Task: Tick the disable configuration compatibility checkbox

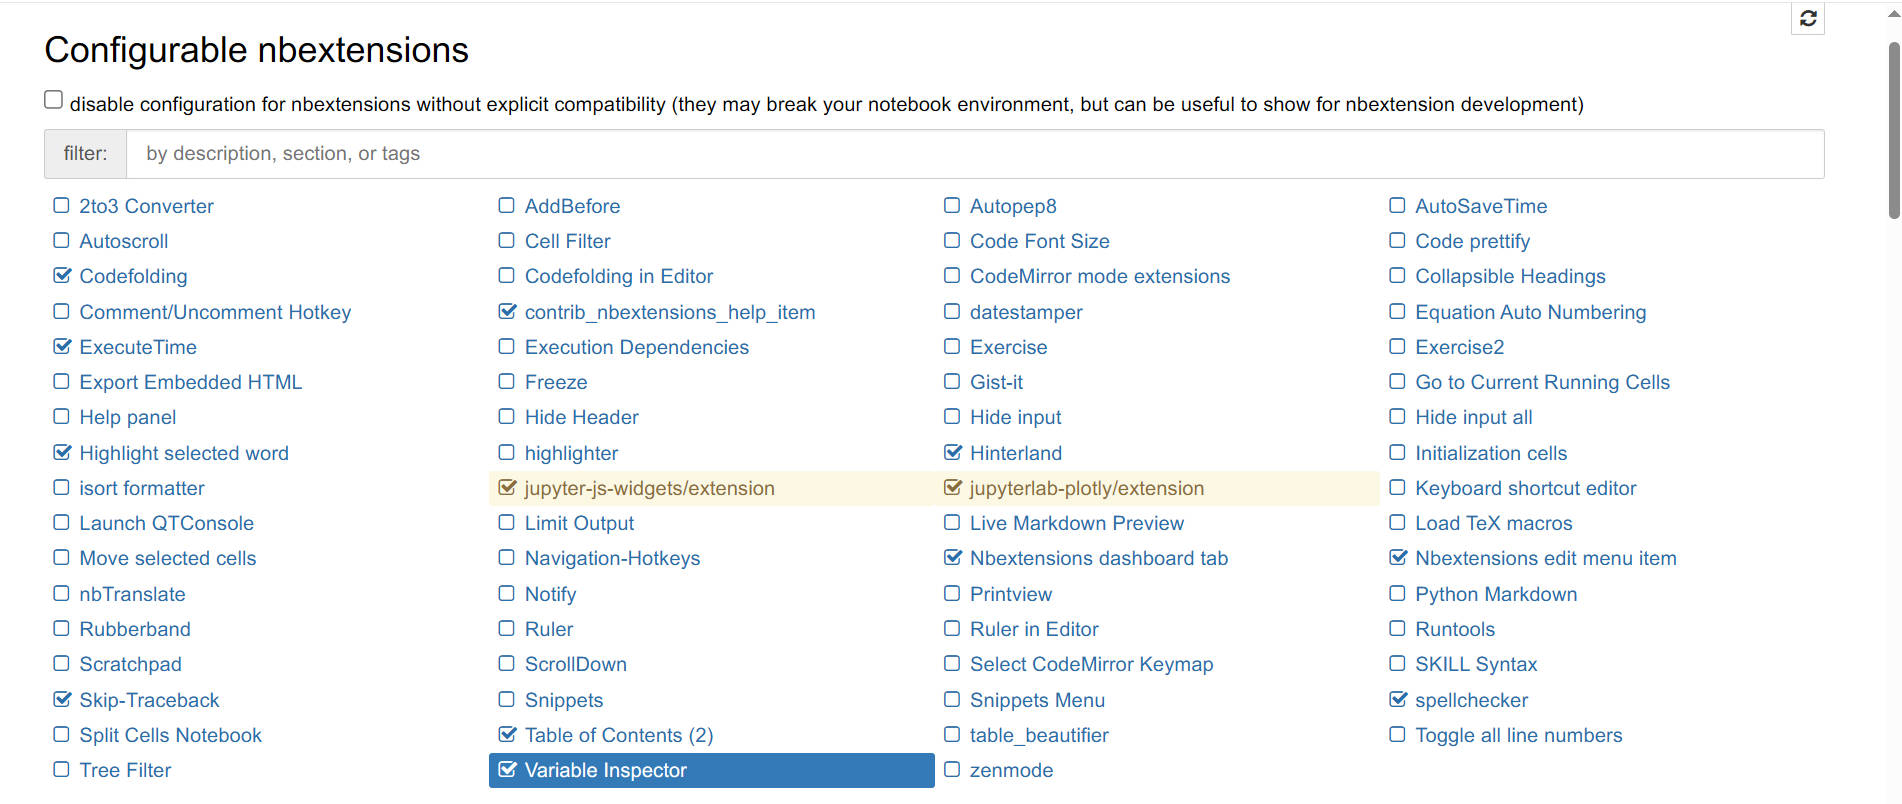Action: click(54, 100)
